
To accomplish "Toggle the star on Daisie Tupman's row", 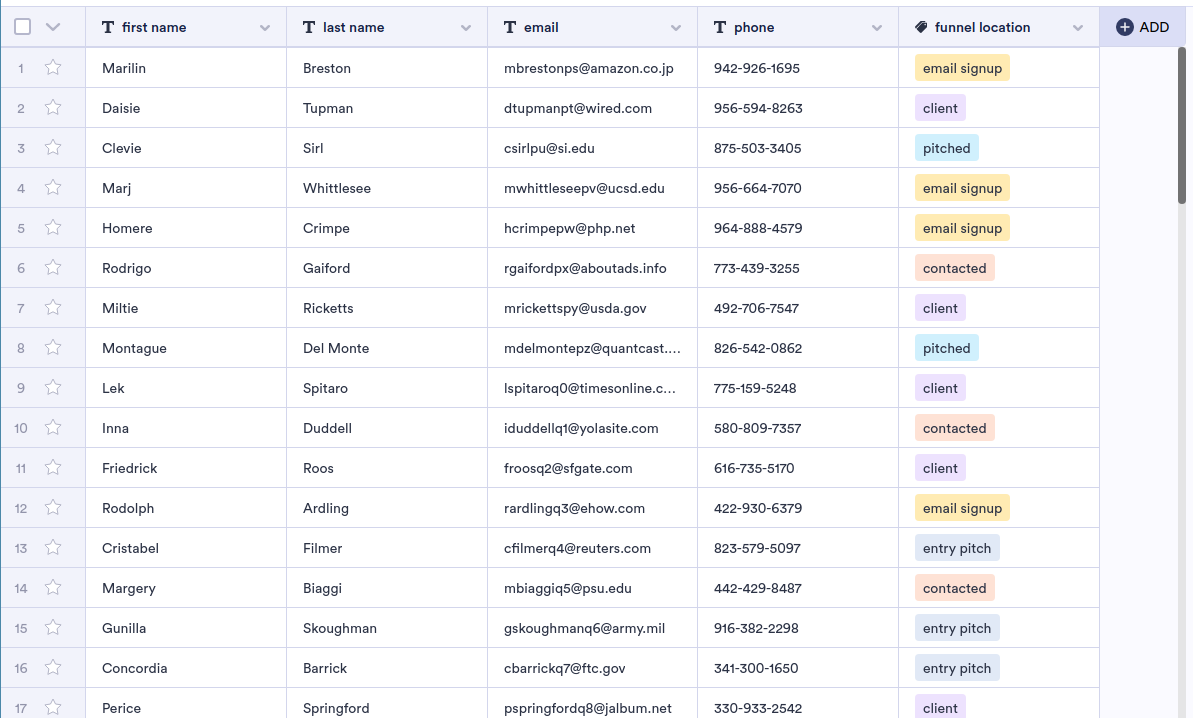I will [53, 108].
